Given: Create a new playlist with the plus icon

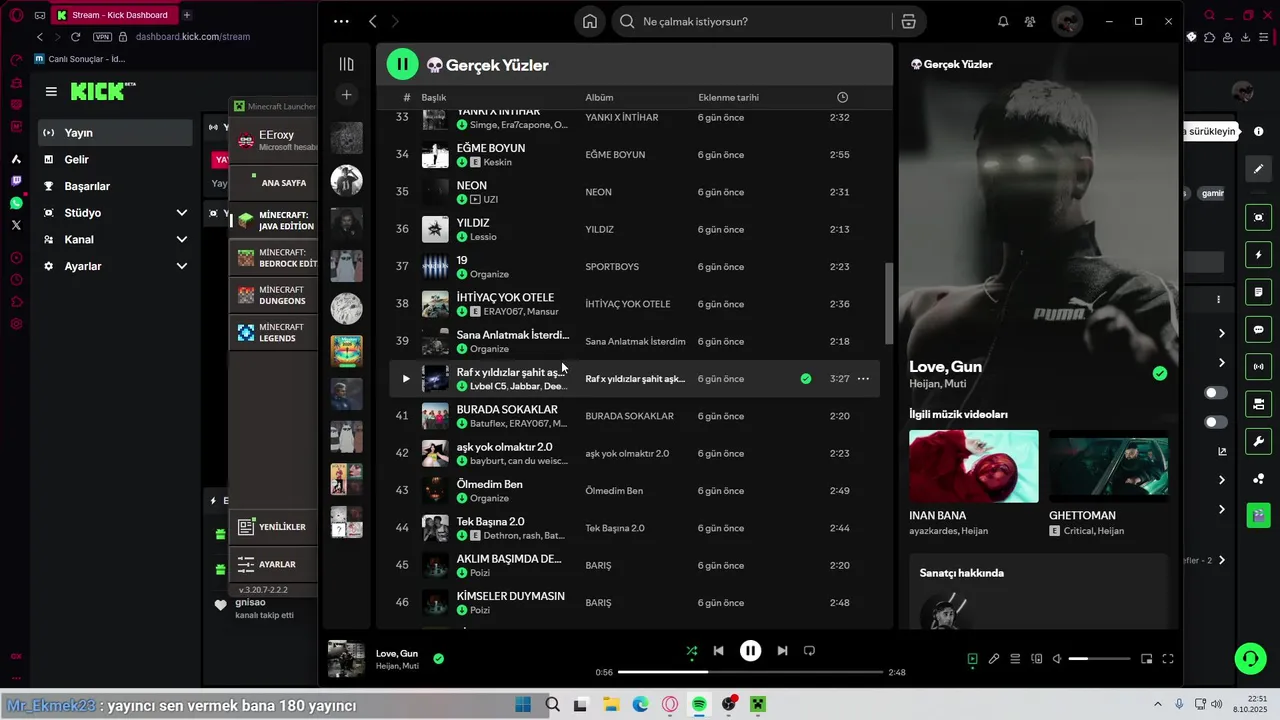Looking at the screenshot, I should [347, 95].
